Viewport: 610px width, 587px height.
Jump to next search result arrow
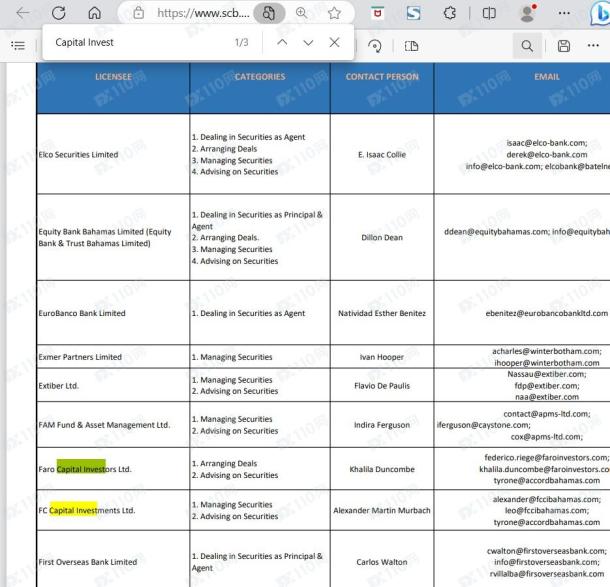[x=308, y=42]
